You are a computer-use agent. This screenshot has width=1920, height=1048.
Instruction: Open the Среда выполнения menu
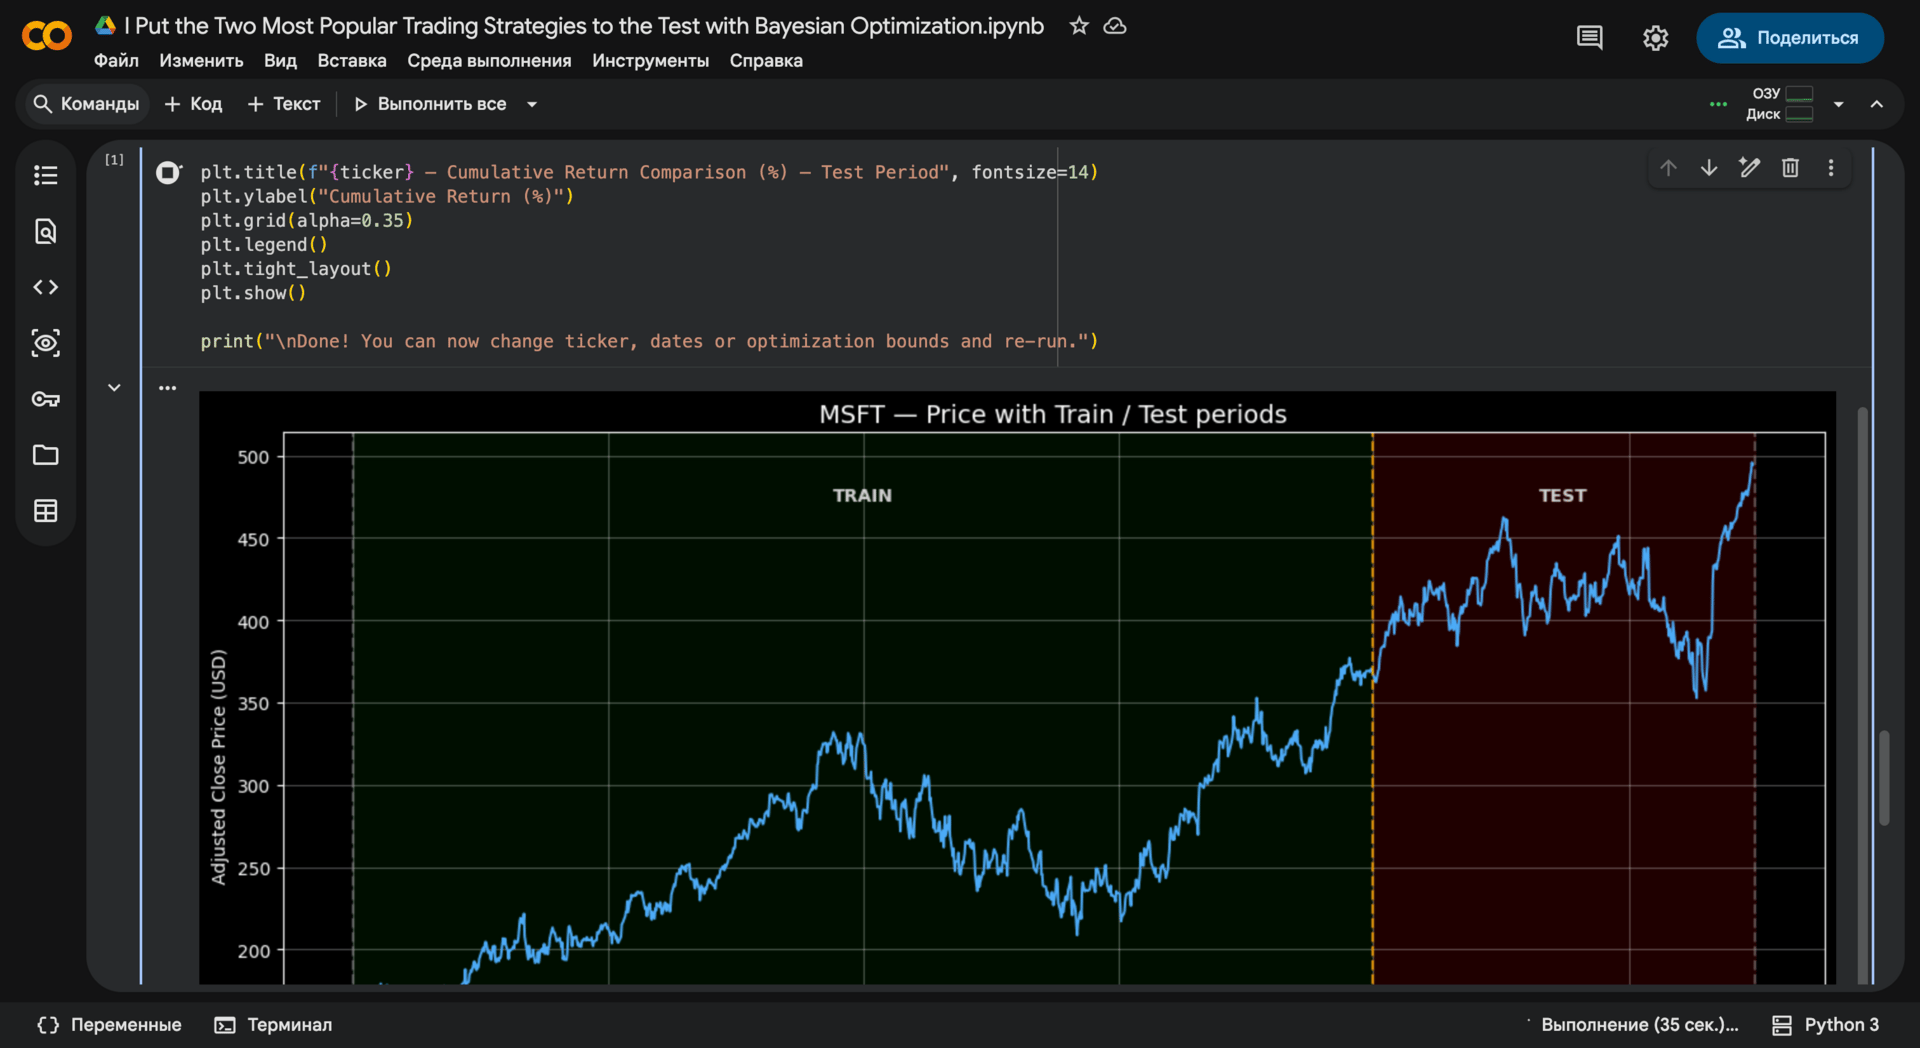click(x=489, y=61)
